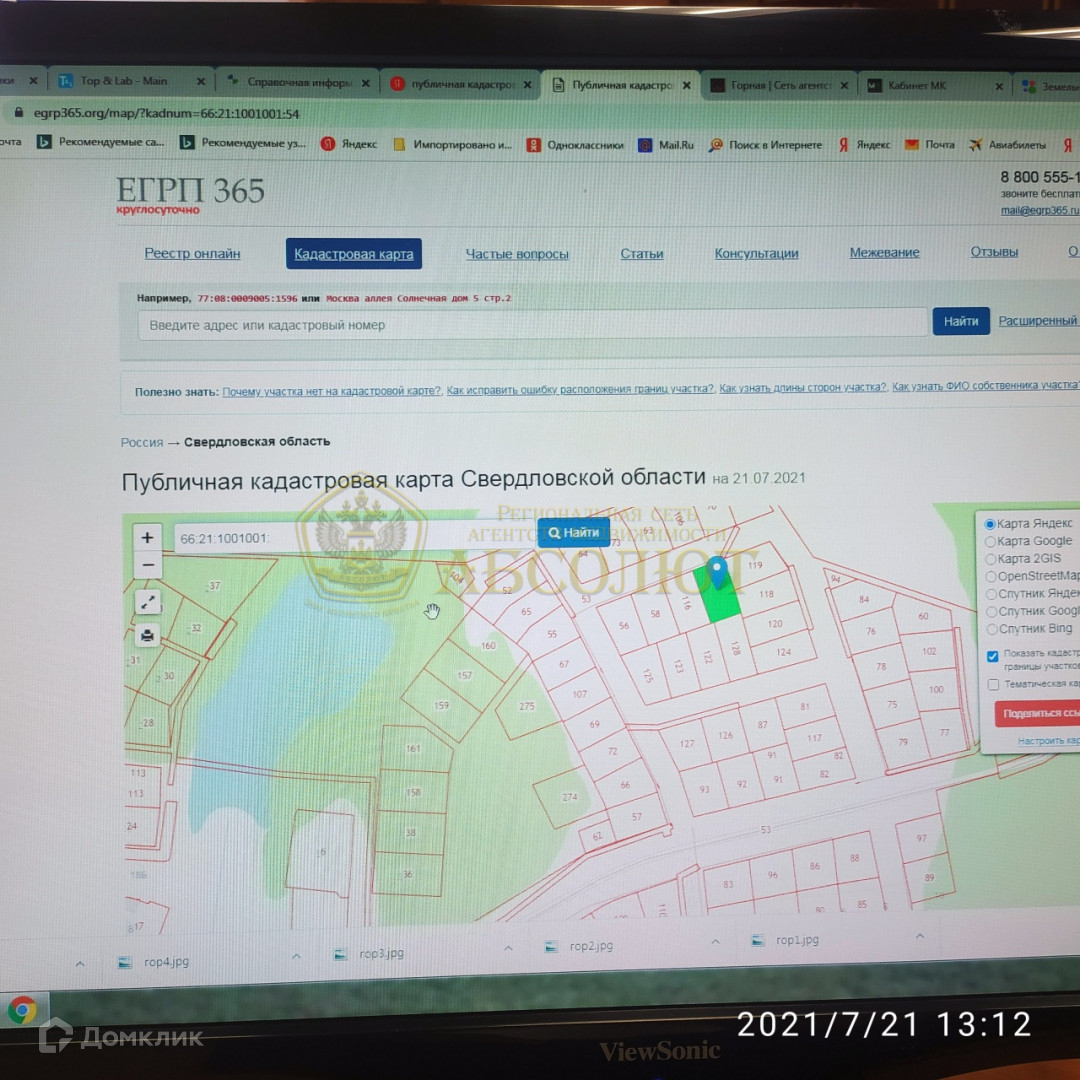Print the map using printer icon

click(x=147, y=635)
